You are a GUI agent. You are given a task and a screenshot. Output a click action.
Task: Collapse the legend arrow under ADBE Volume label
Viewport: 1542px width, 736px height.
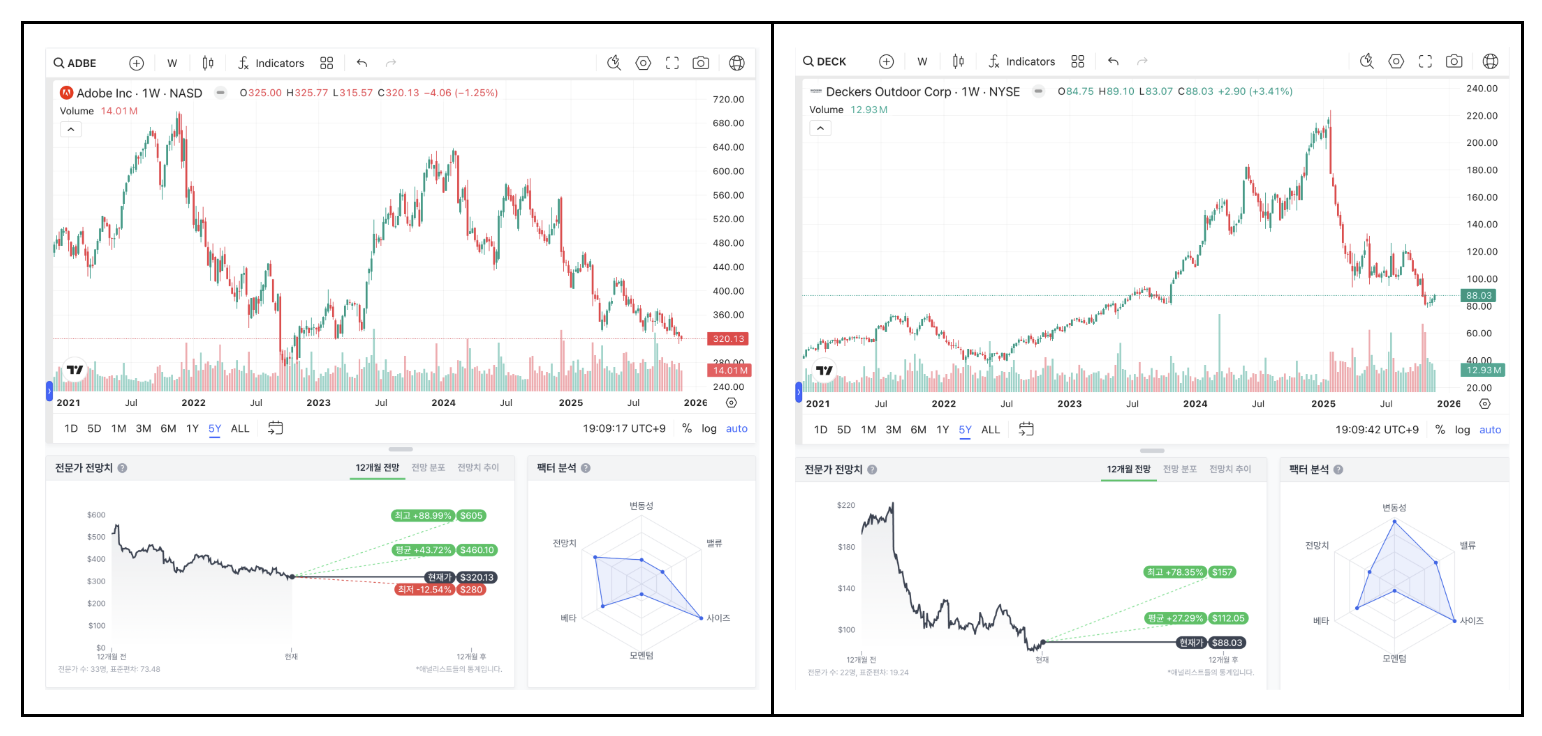(70, 129)
